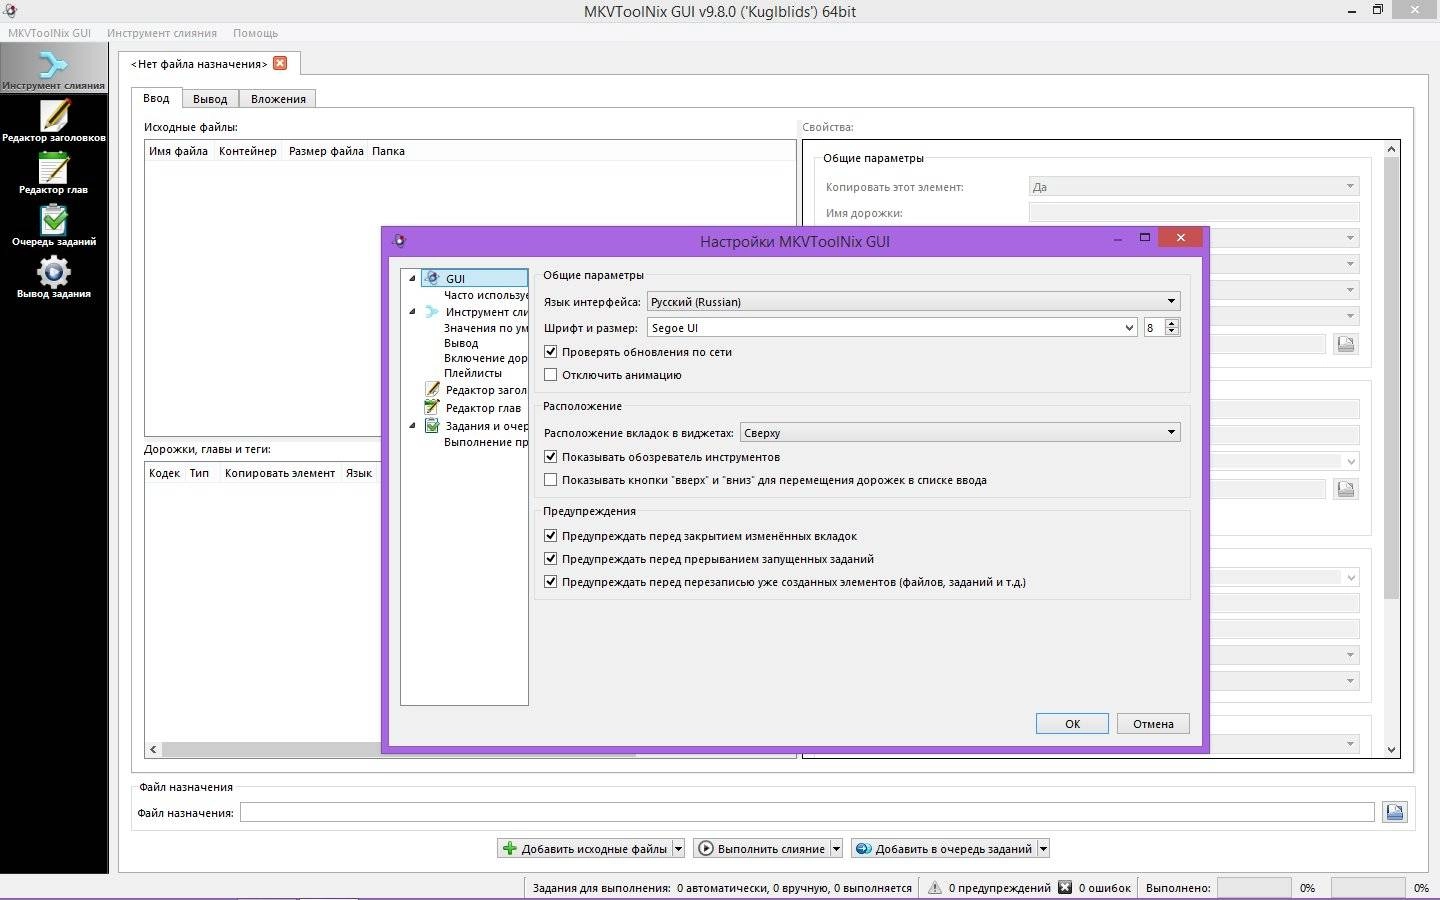Select the GUI icon in settings tree
Image resolution: width=1440 pixels, height=900 pixels.
pyautogui.click(x=432, y=278)
